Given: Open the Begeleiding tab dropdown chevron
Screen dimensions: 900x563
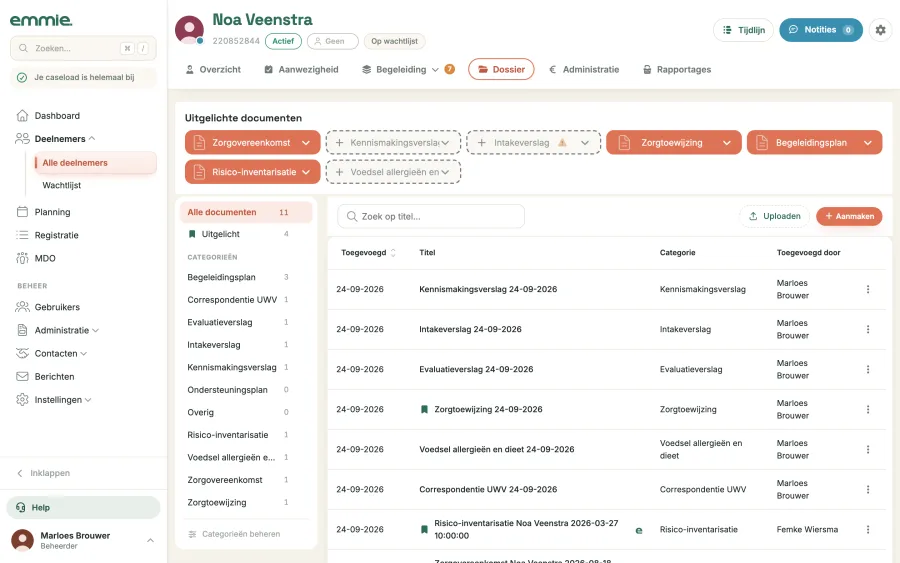Looking at the screenshot, I should 435,69.
